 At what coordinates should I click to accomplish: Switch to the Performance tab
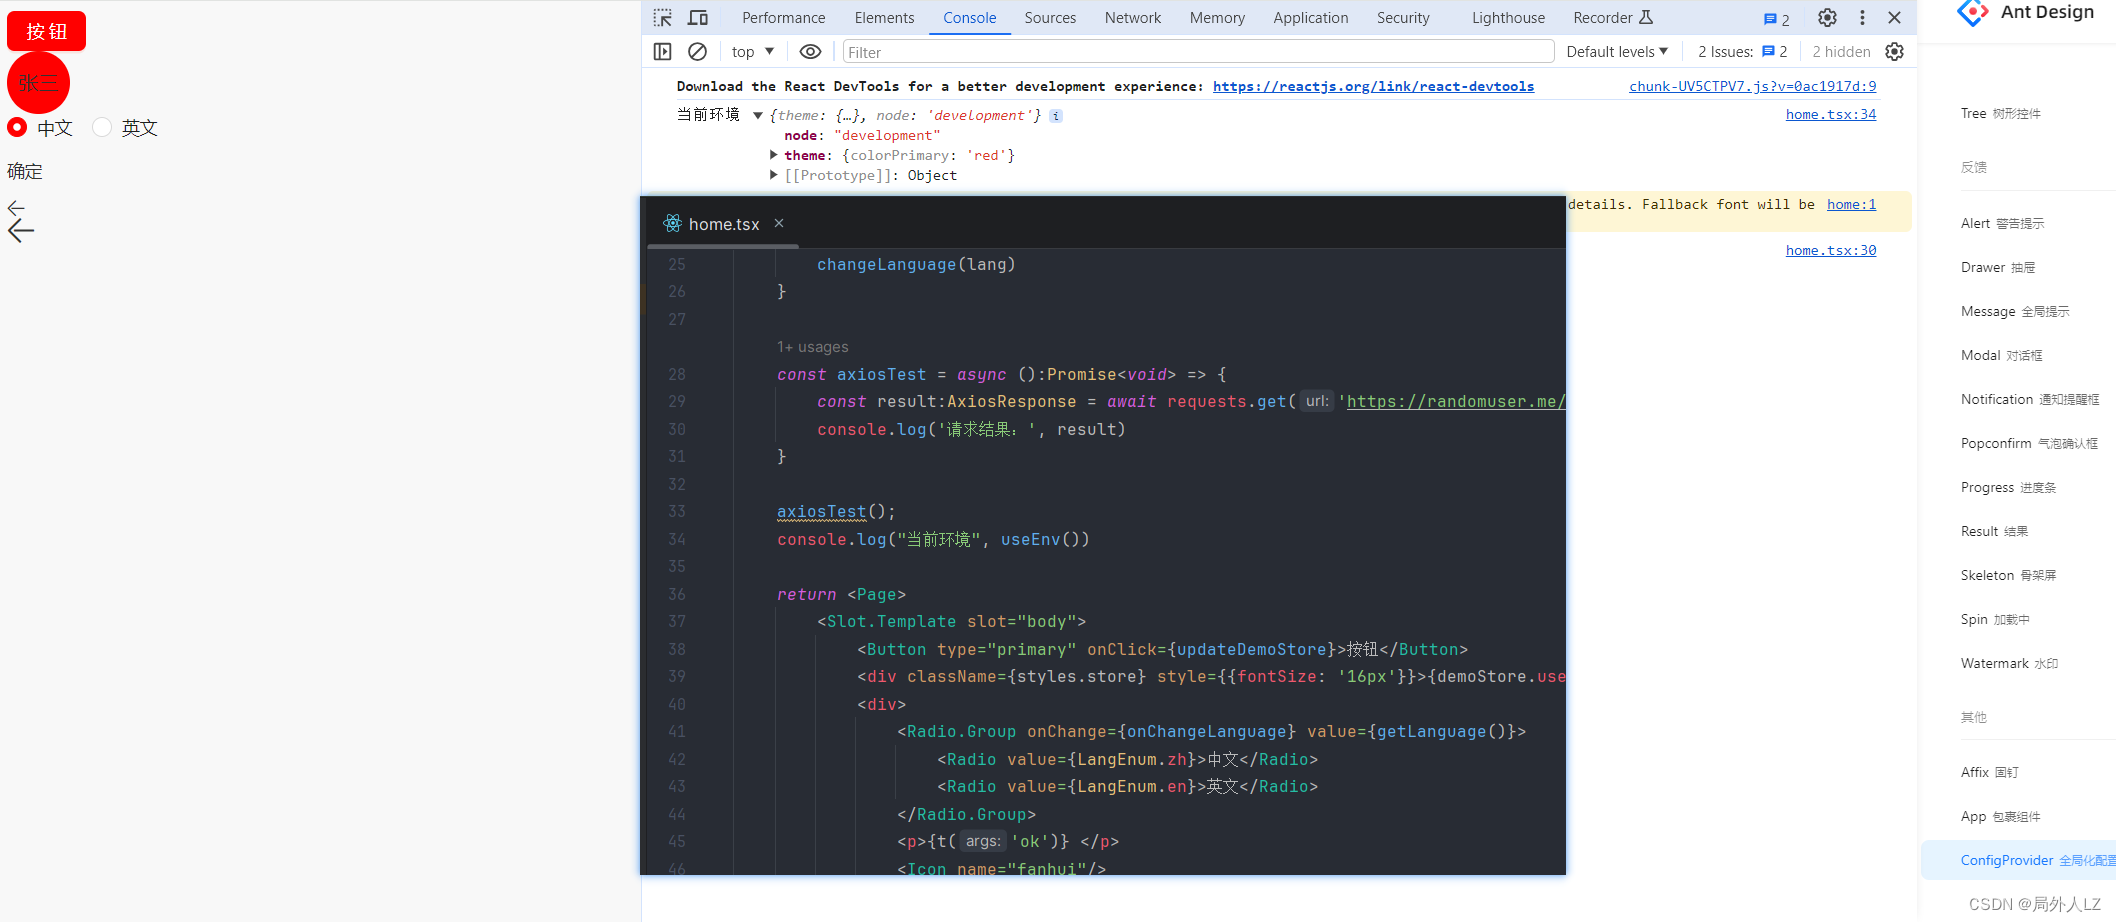pyautogui.click(x=784, y=18)
